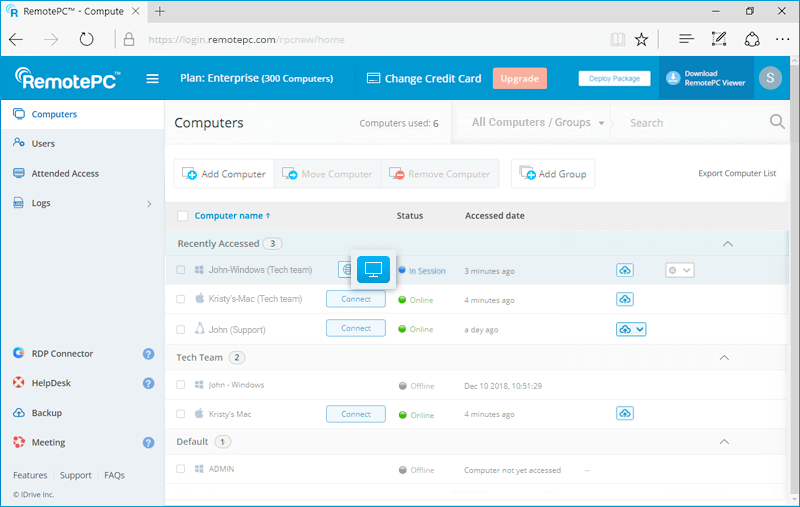Select all computers checkbox in header
This screenshot has height=507, width=800.
[182, 216]
